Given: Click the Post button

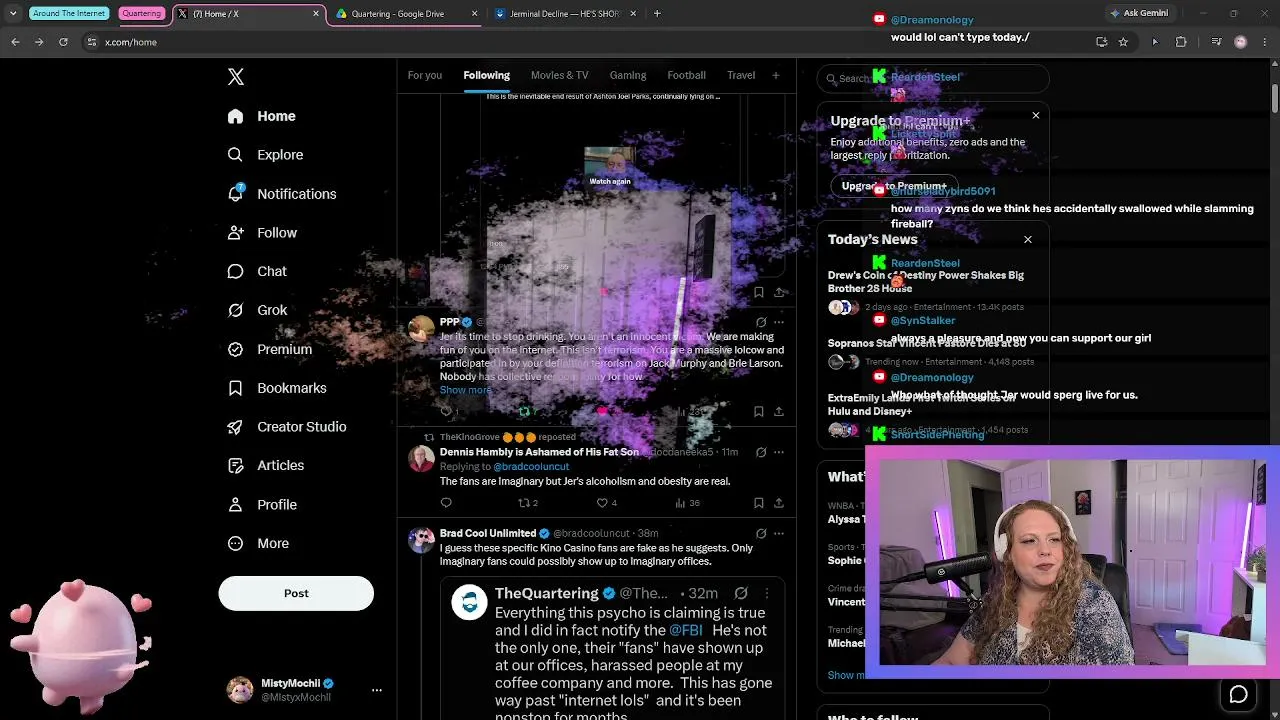Looking at the screenshot, I should coord(296,593).
